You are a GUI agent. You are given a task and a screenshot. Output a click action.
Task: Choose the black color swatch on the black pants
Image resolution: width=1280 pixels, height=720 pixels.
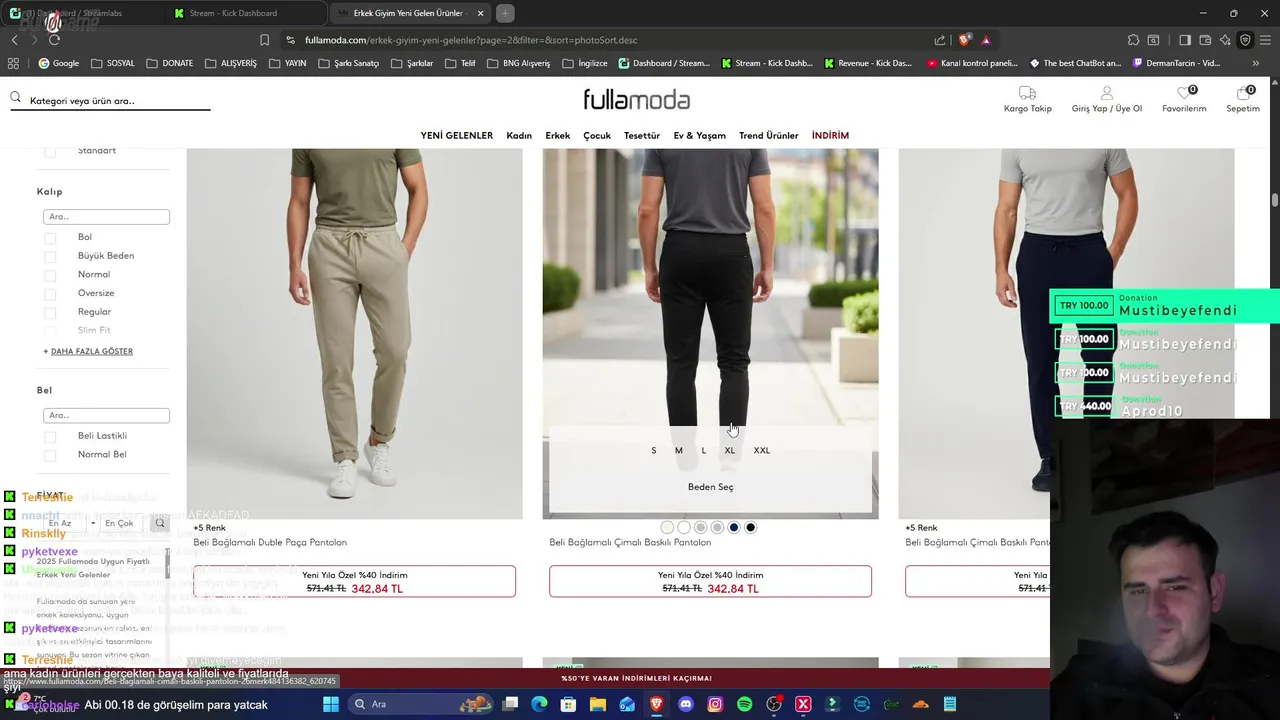point(751,527)
